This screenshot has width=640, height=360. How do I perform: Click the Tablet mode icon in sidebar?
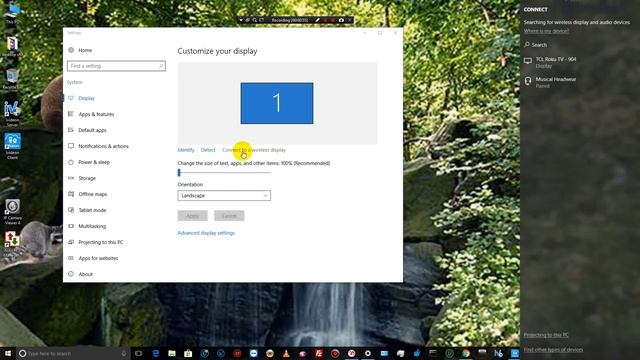click(x=71, y=210)
